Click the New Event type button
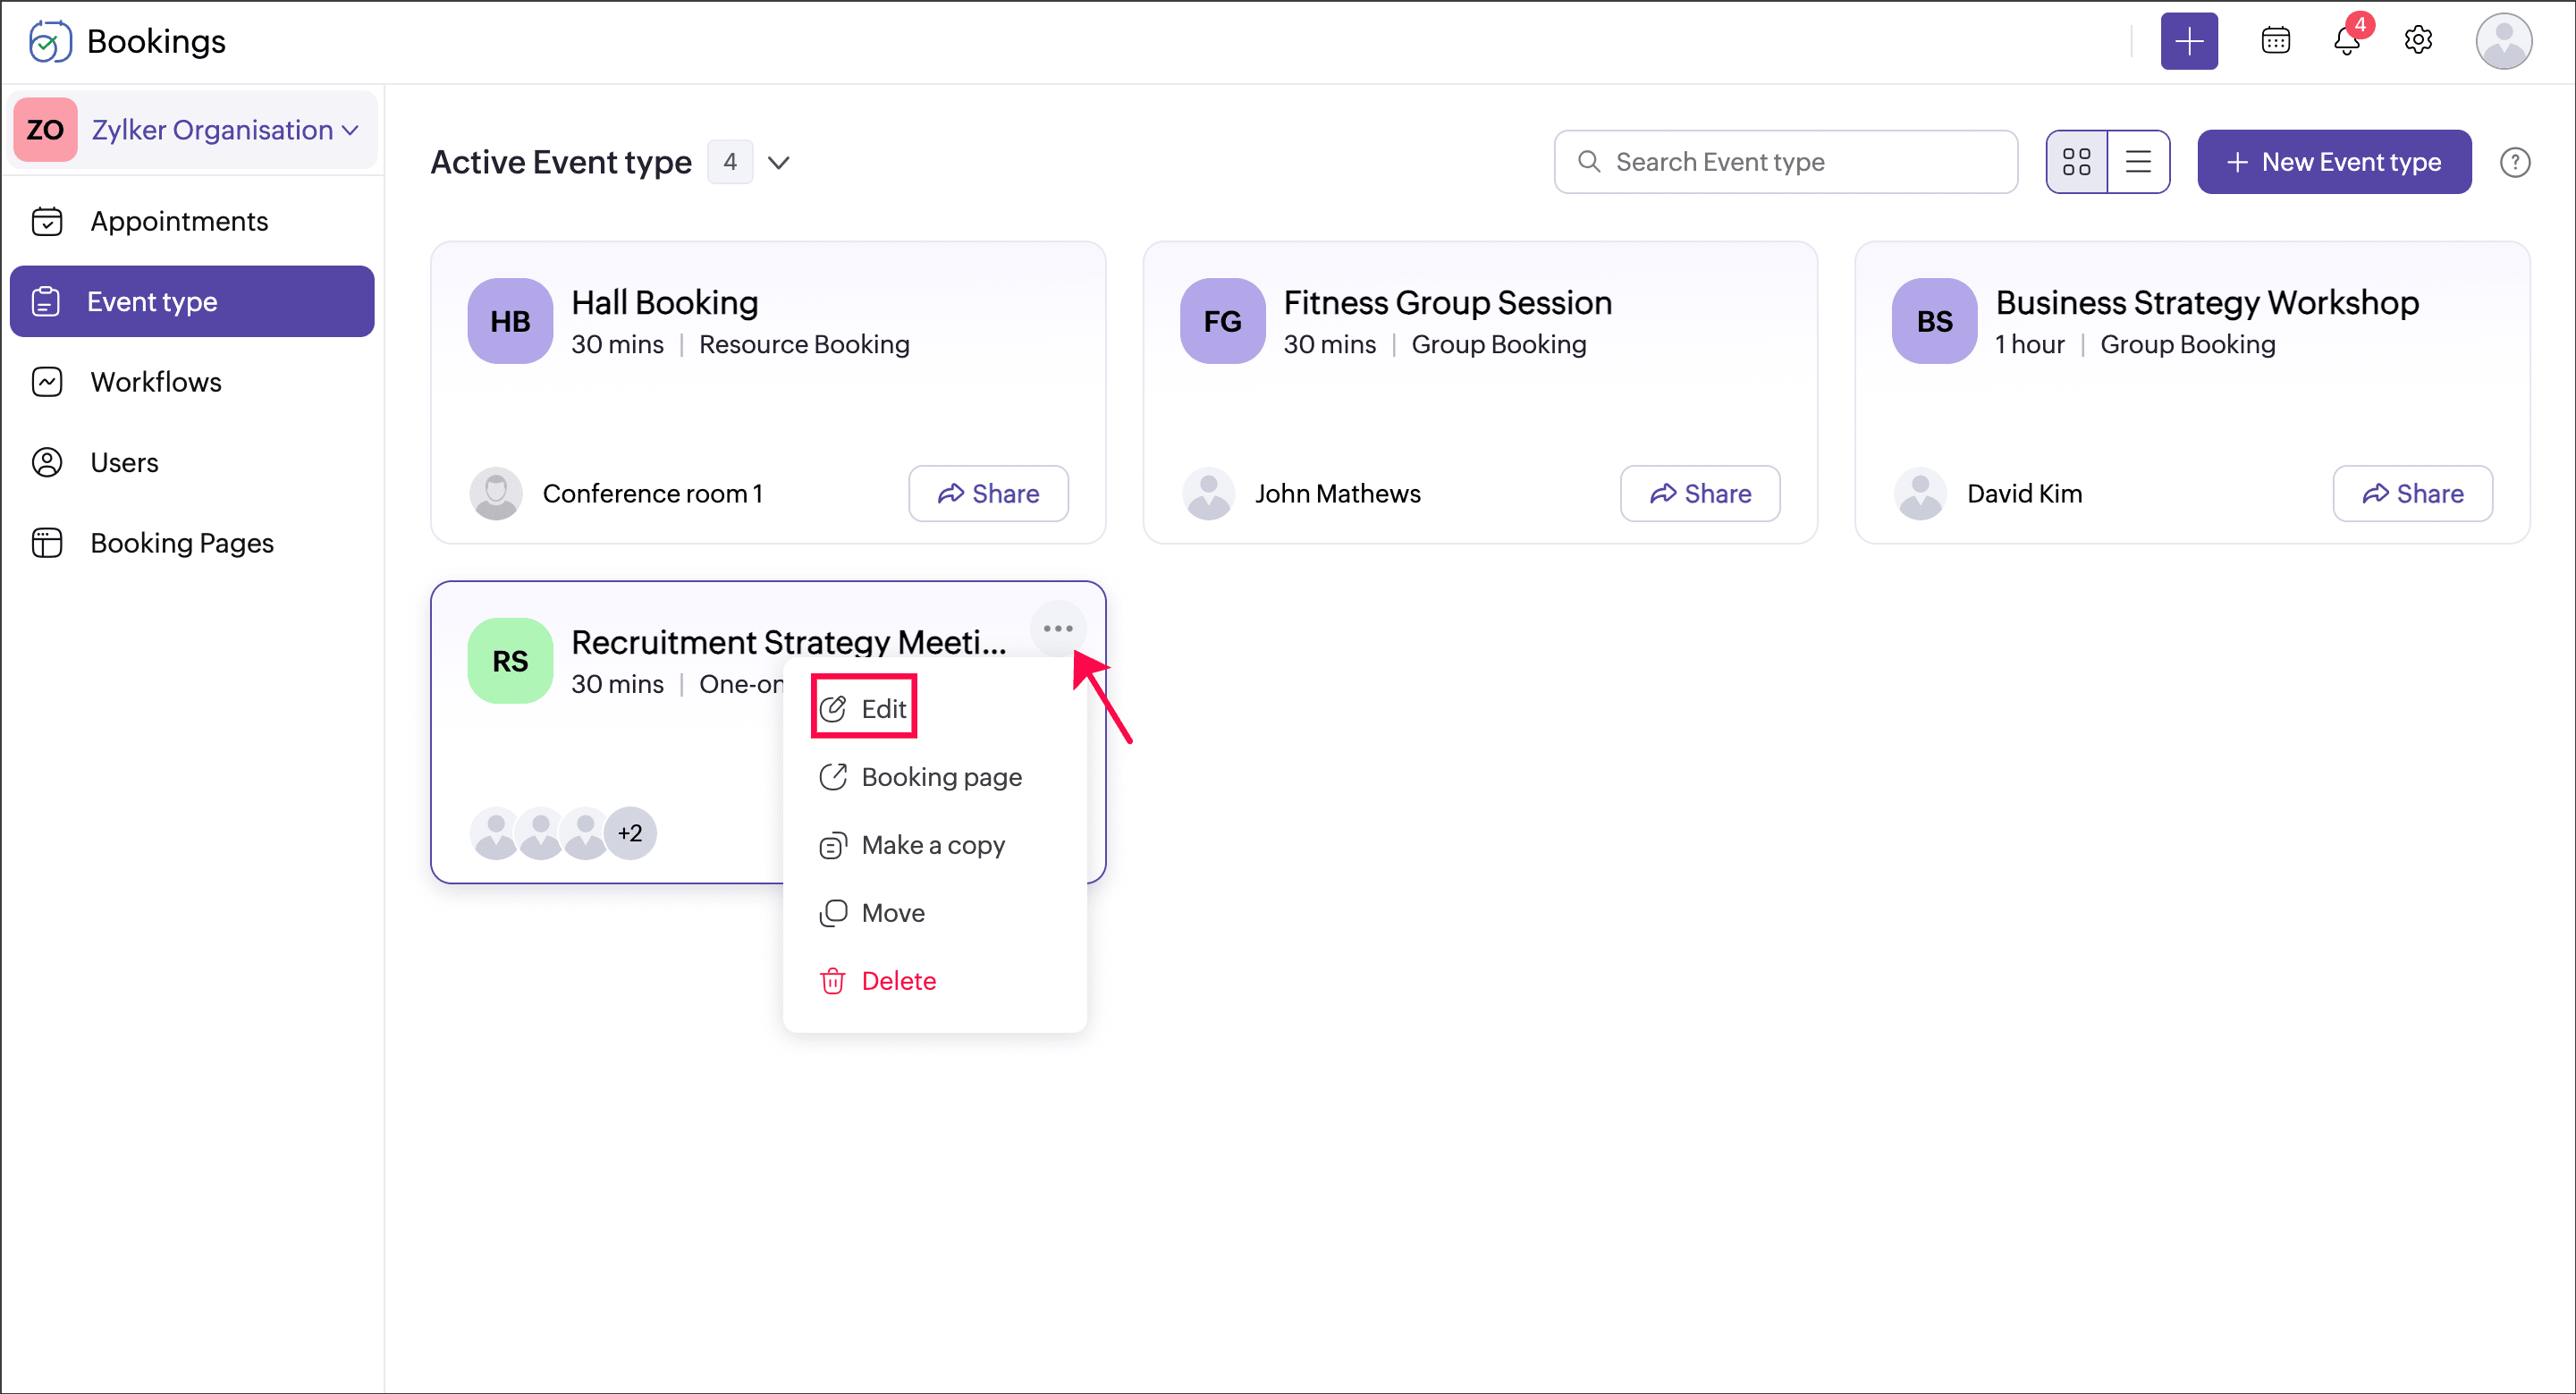2576x1394 pixels. click(2333, 162)
